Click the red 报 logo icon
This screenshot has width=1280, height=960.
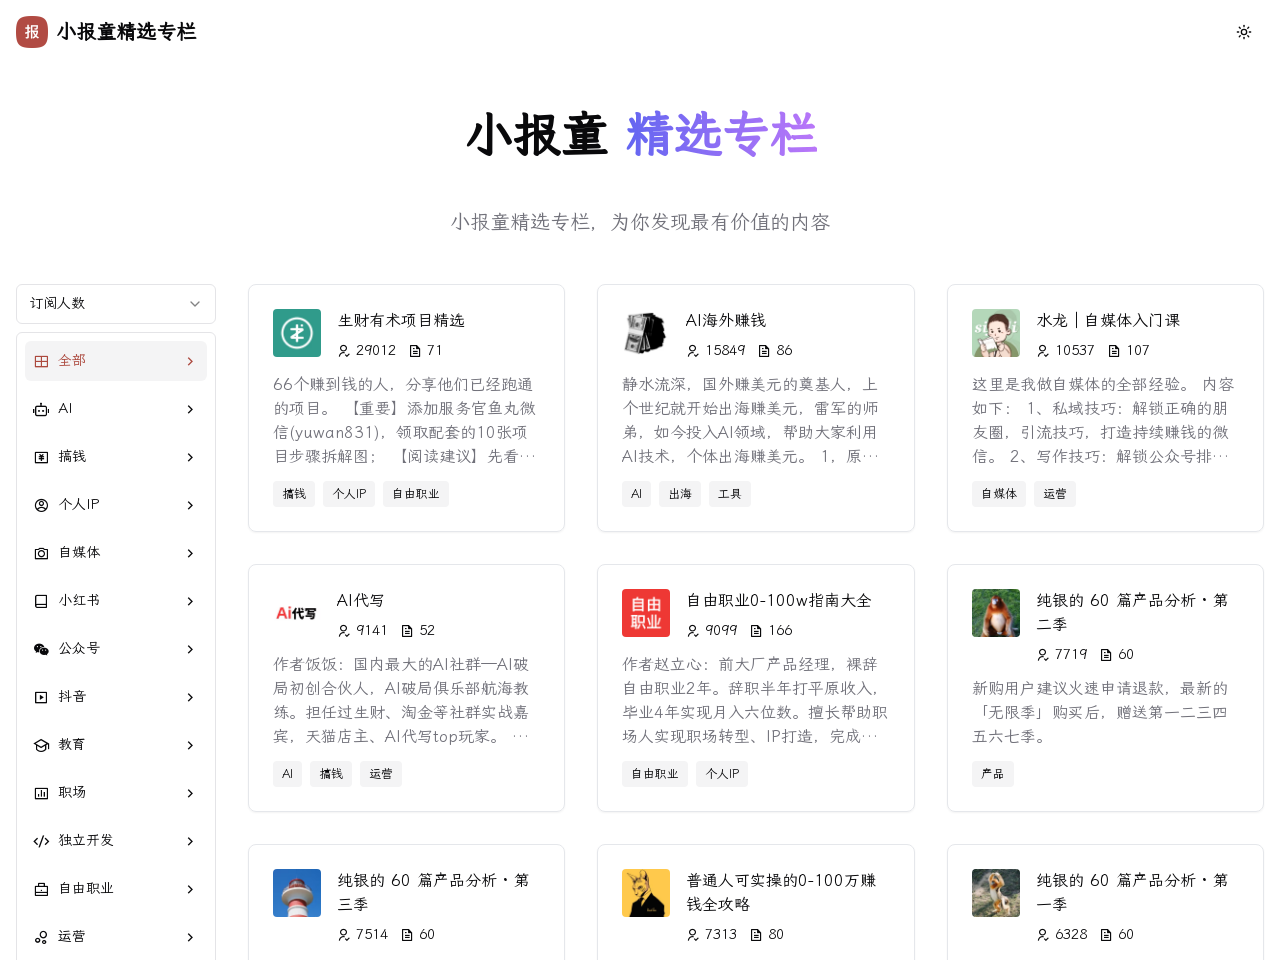[x=32, y=32]
